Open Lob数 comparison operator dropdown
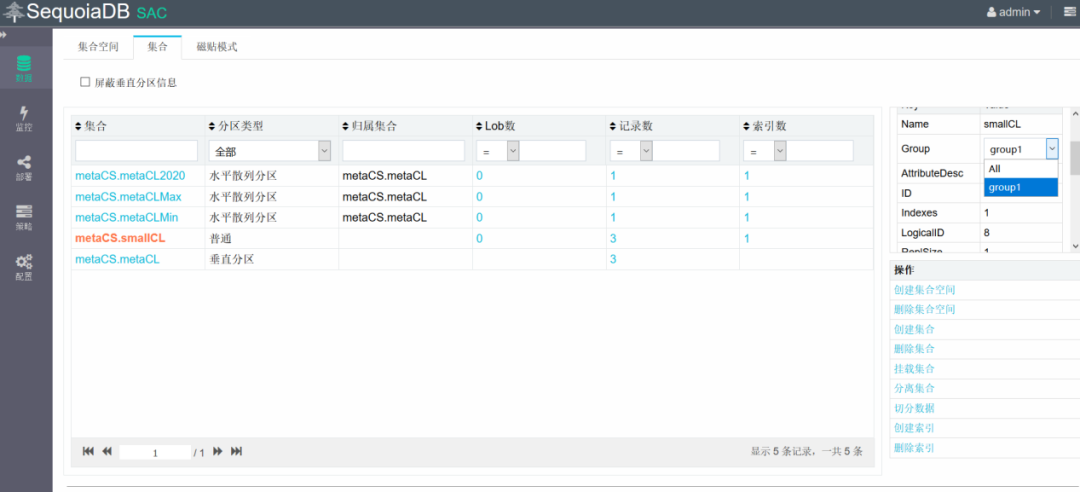 (497, 151)
